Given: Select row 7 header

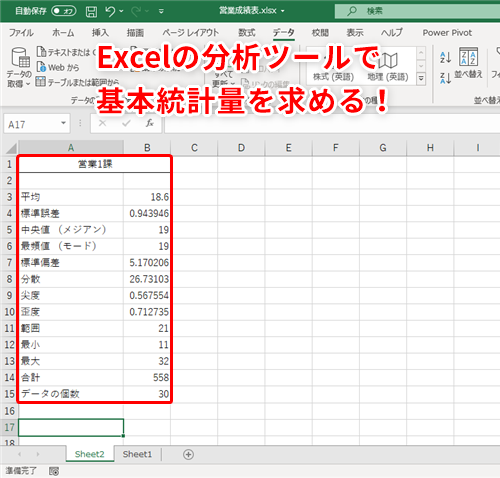Looking at the screenshot, I should pos(9,263).
